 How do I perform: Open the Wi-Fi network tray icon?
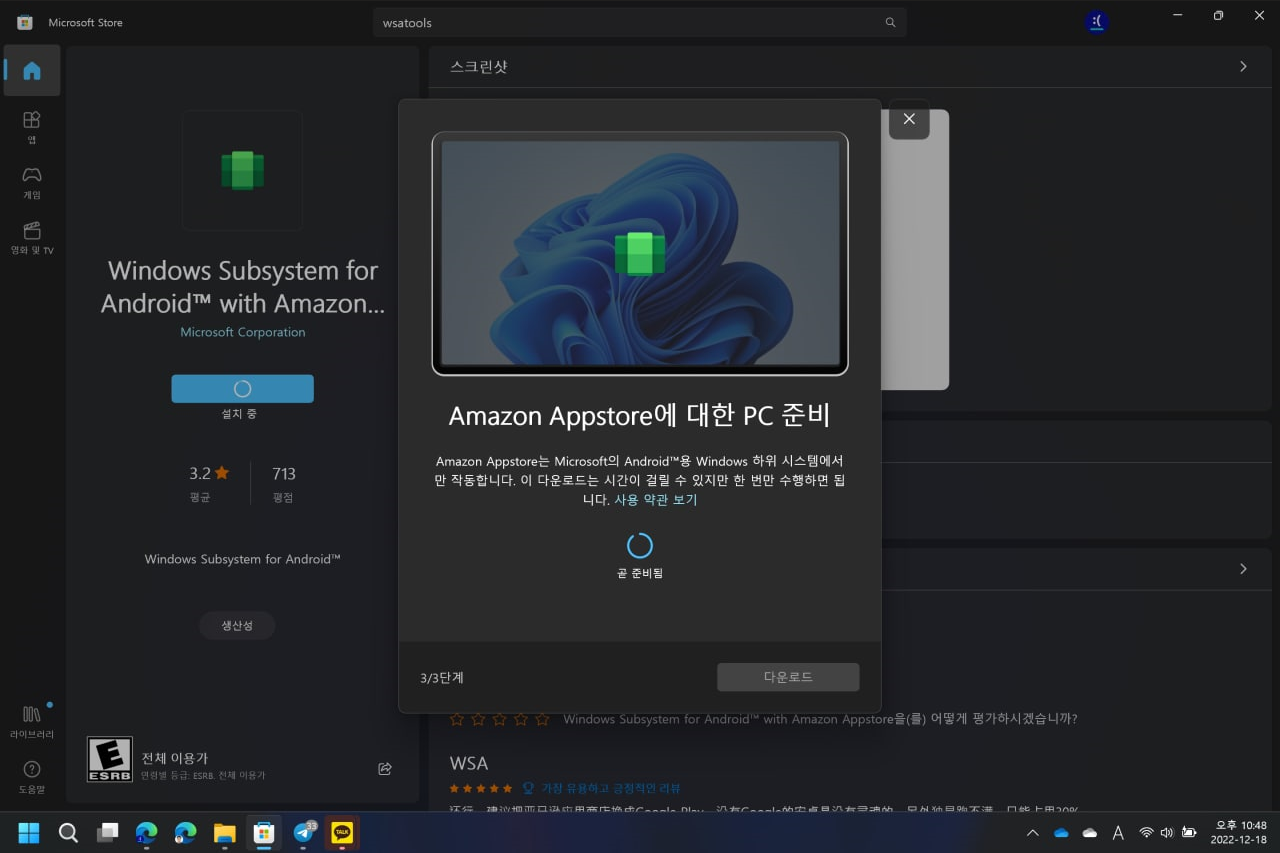[1146, 832]
